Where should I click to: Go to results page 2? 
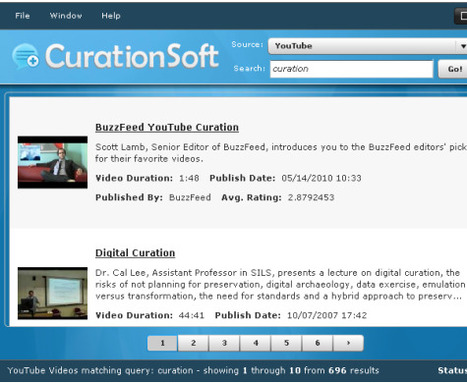[x=193, y=343]
